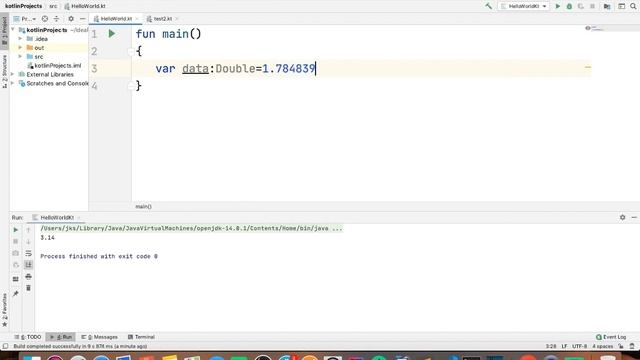This screenshot has width=640, height=360.
Task: Collapse the kotlinProjects root node
Action: tap(13, 30)
